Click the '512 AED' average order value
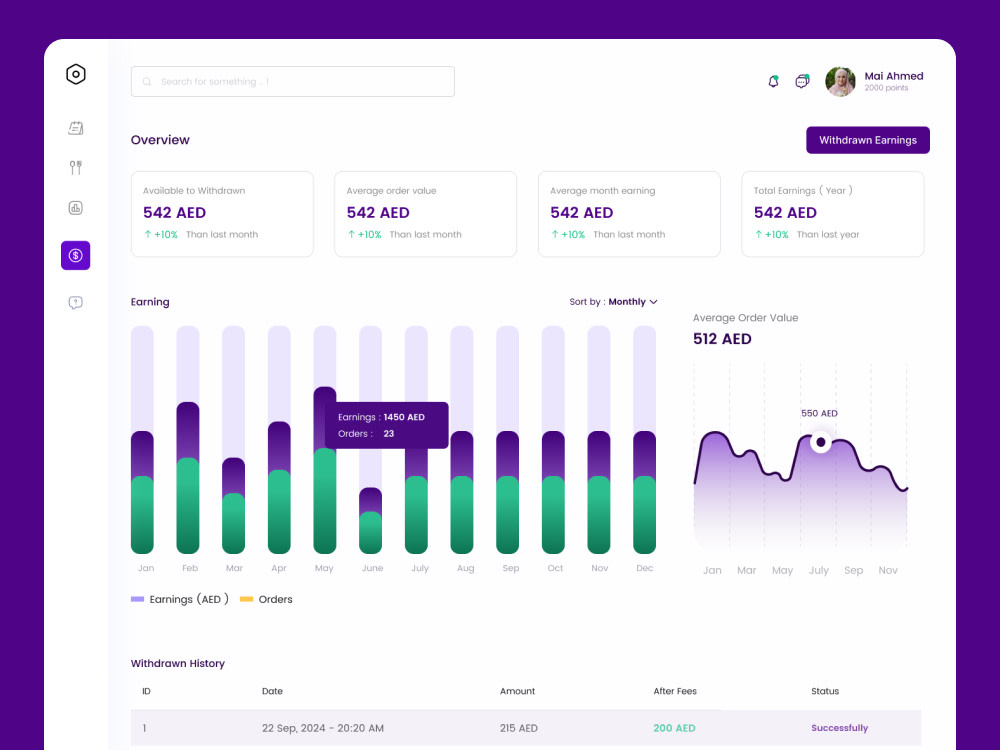The height and width of the screenshot is (750, 1000). tap(722, 339)
